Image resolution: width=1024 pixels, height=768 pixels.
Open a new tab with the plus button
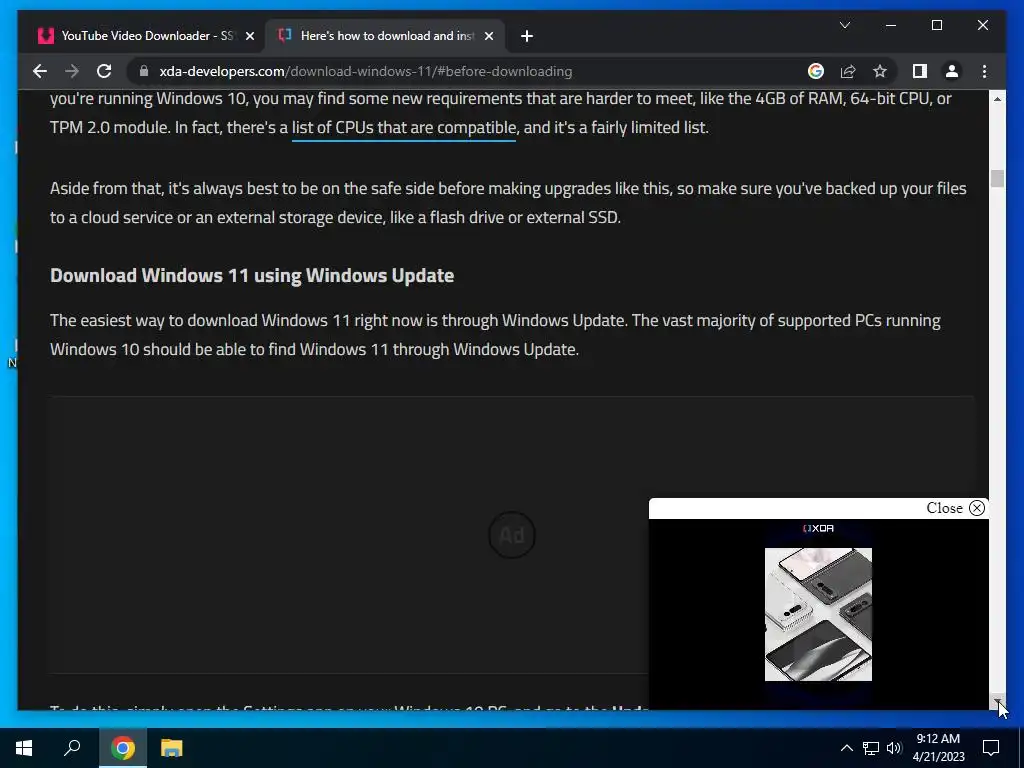click(527, 36)
